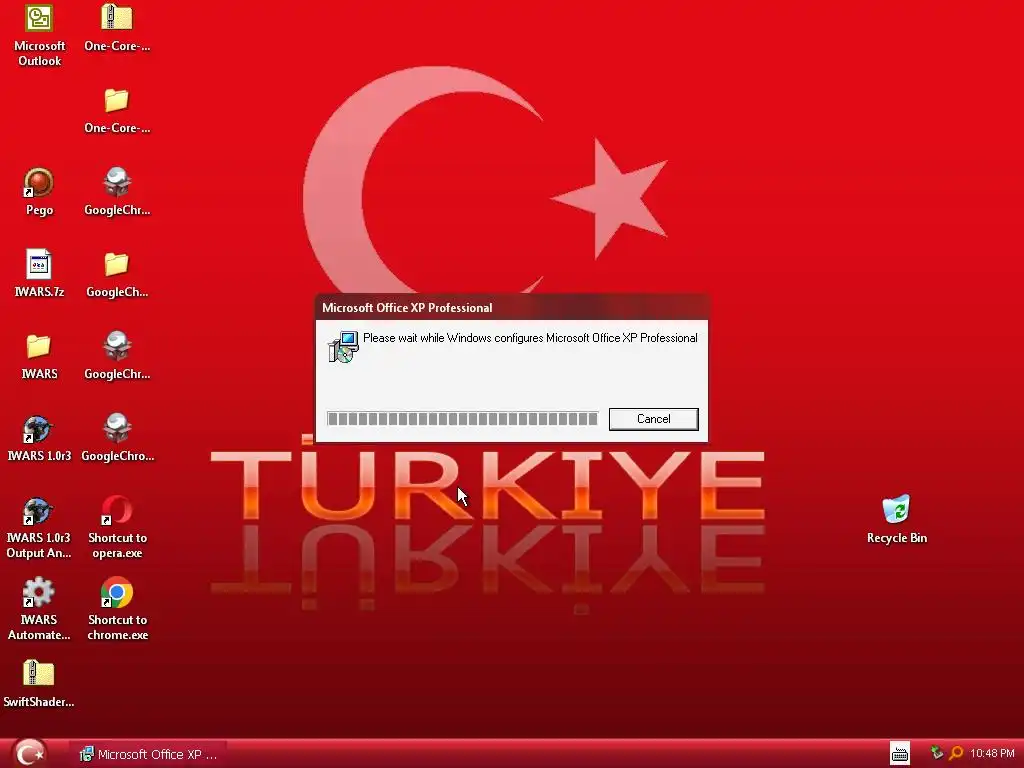Click the 10:48 PM clock
Screen dimensions: 1024x768
[x=992, y=753]
